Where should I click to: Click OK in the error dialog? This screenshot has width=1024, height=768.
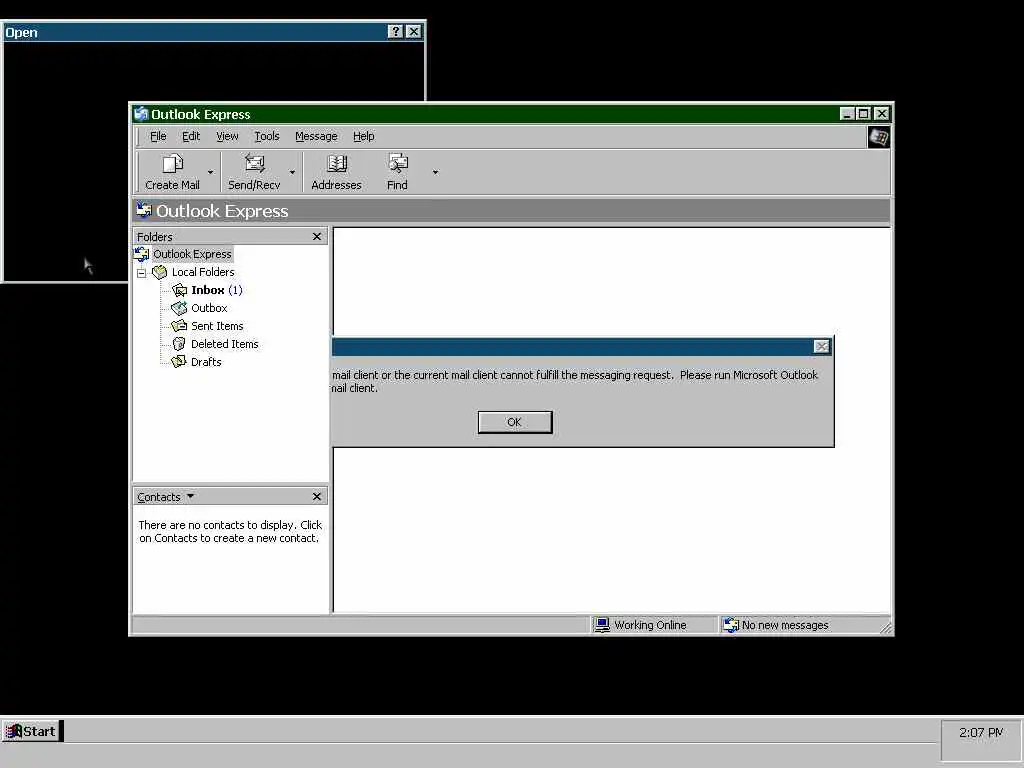coord(515,423)
